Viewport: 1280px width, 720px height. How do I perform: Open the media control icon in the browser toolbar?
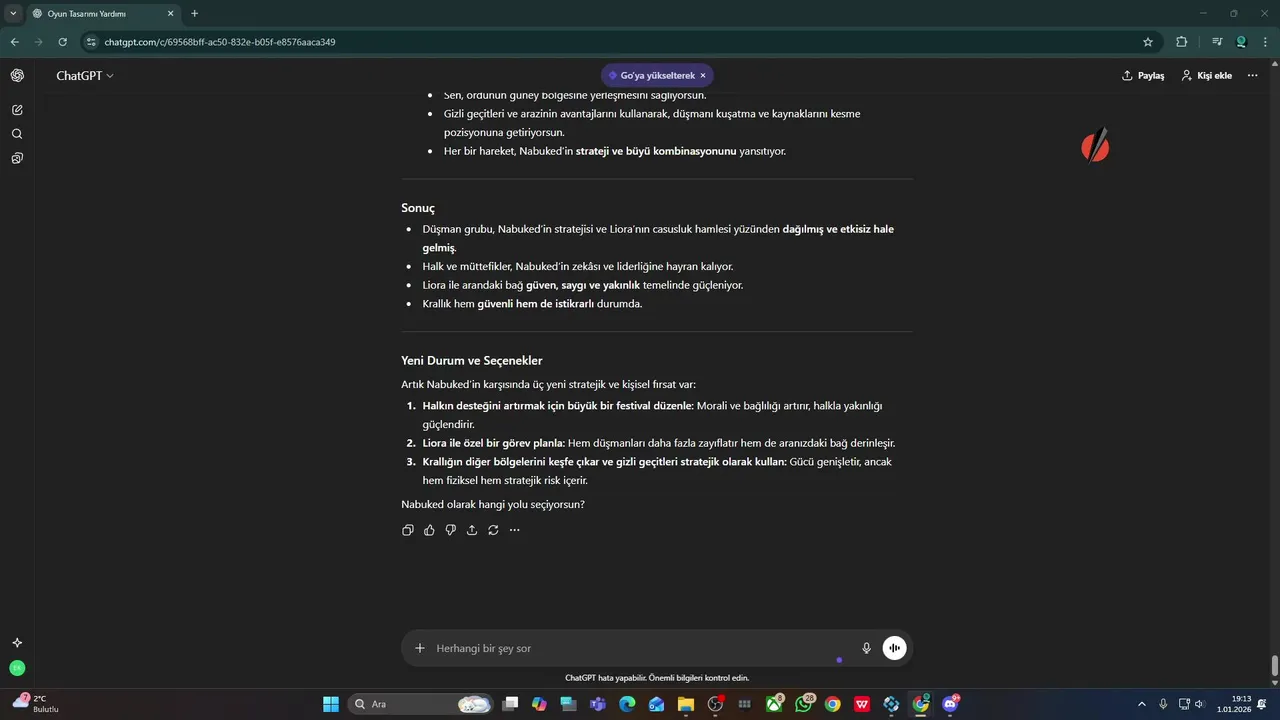pos(1217,42)
